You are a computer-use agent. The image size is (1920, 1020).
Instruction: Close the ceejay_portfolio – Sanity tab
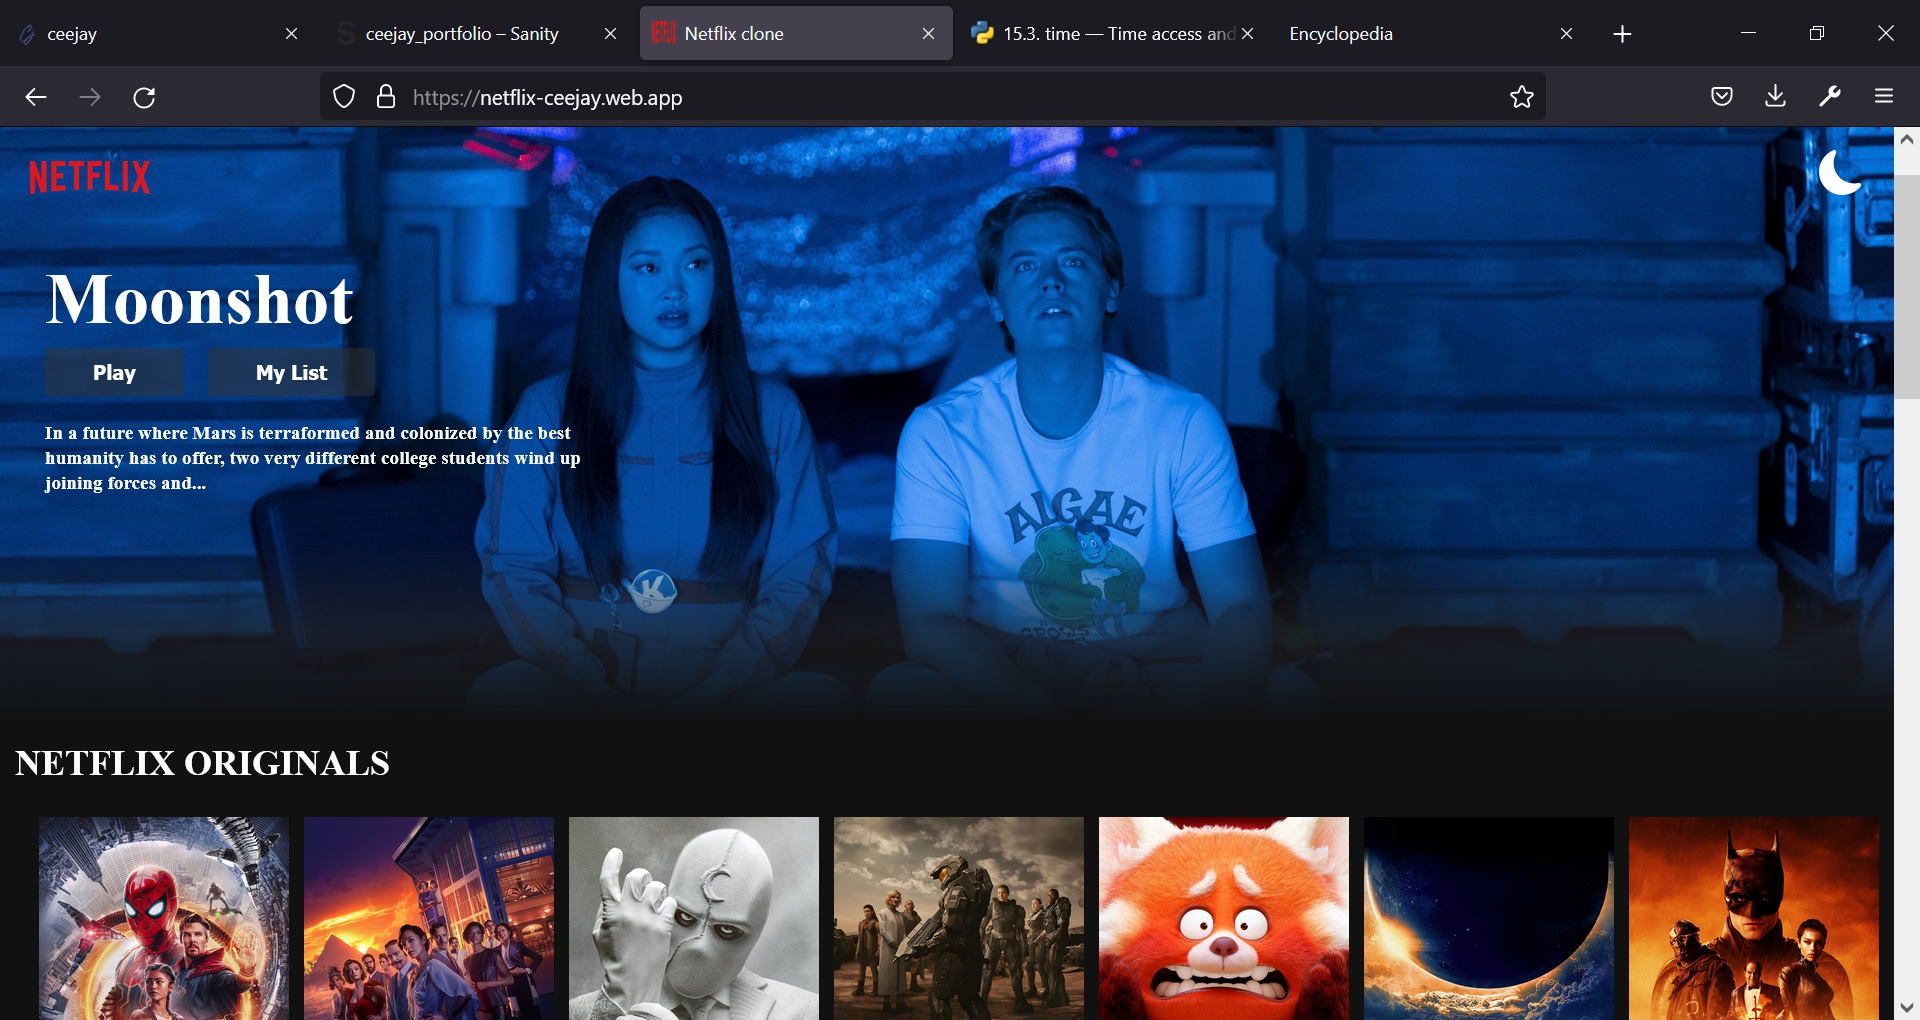coord(610,34)
